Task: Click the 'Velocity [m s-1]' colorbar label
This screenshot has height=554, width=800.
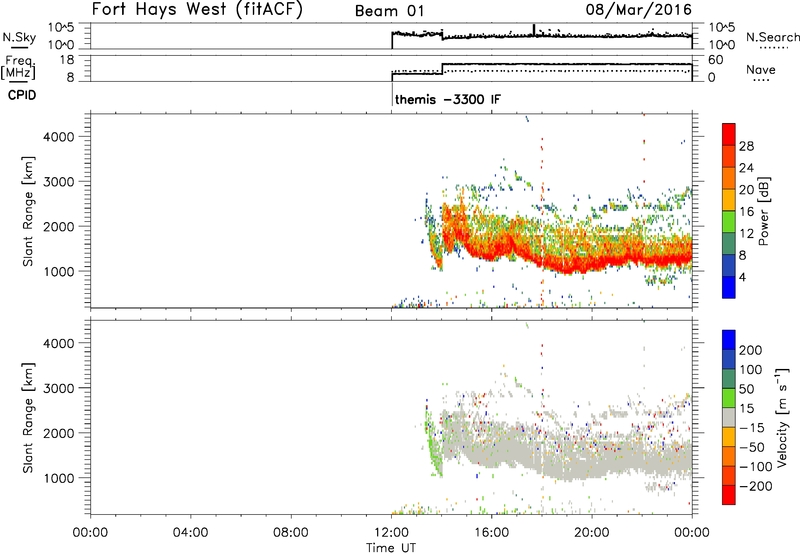Action: pyautogui.click(x=782, y=417)
